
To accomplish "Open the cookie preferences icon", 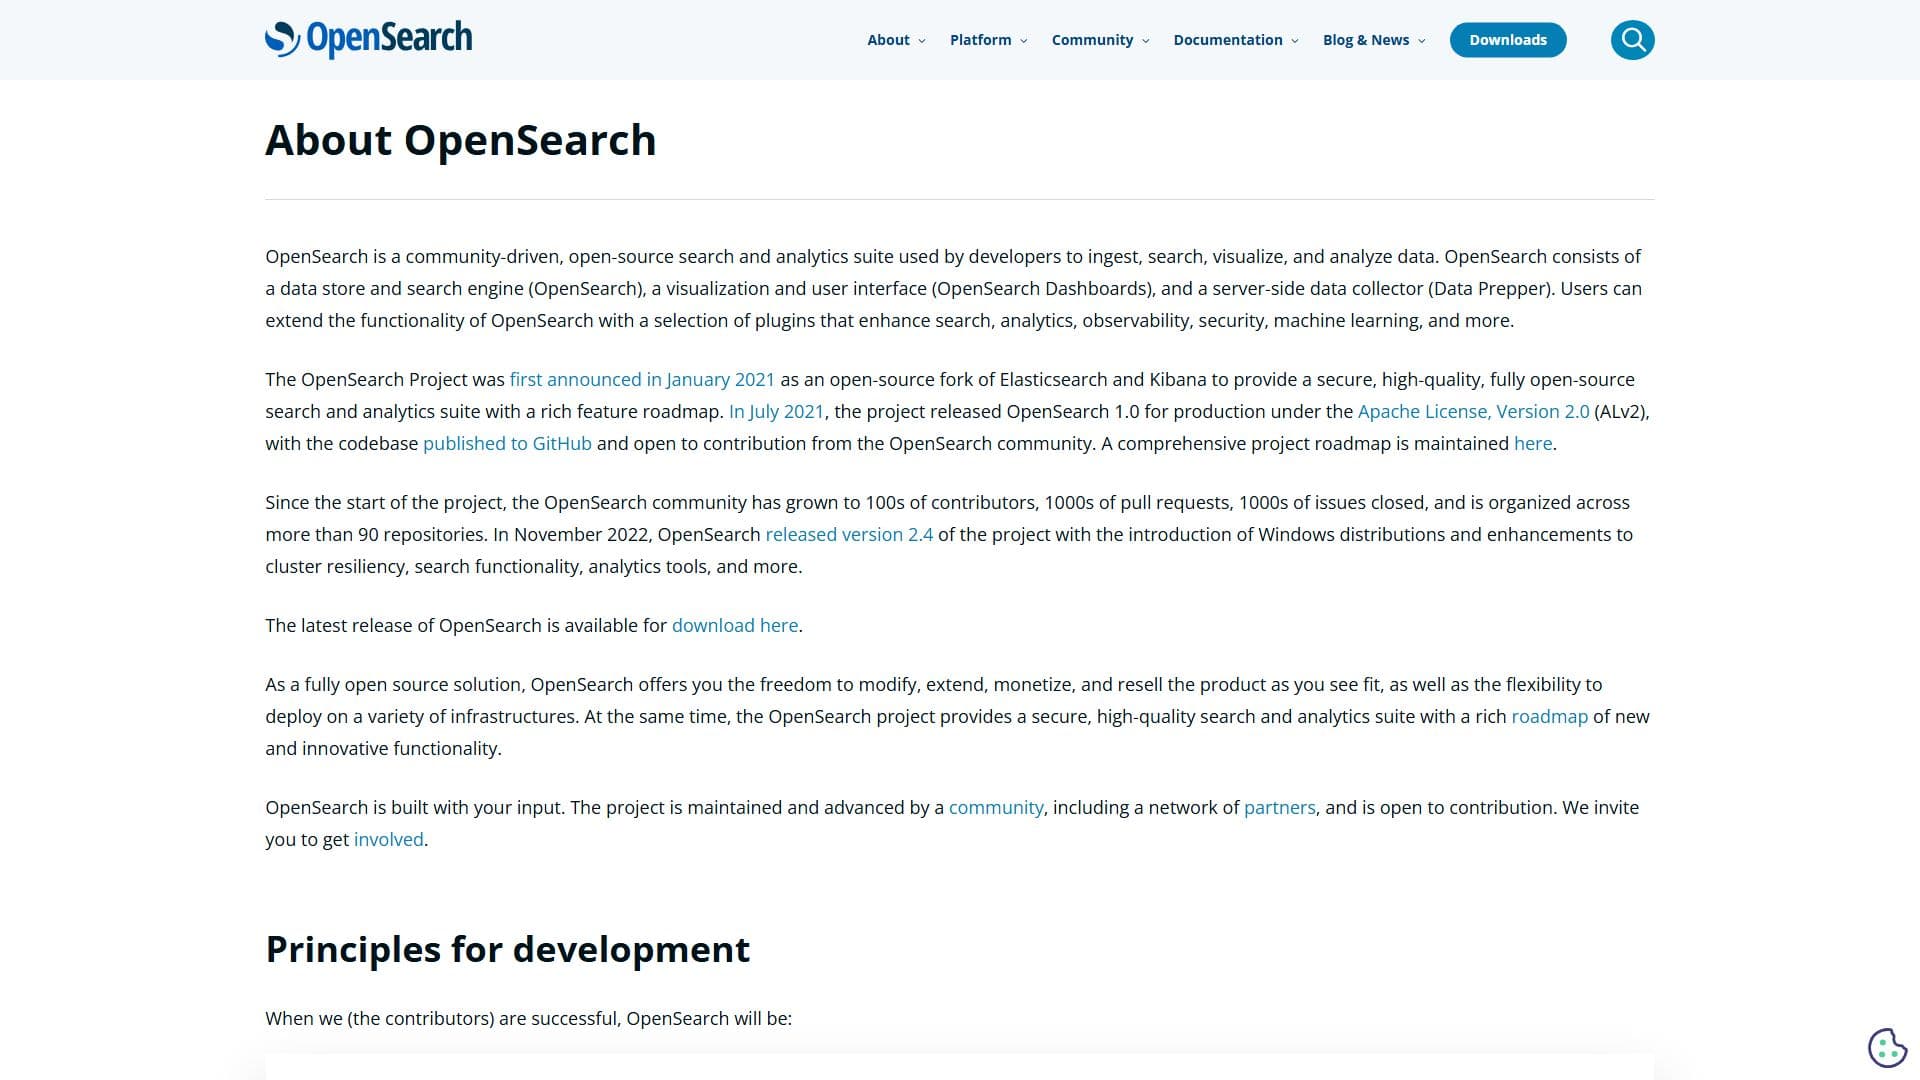I will pyautogui.click(x=1887, y=1048).
